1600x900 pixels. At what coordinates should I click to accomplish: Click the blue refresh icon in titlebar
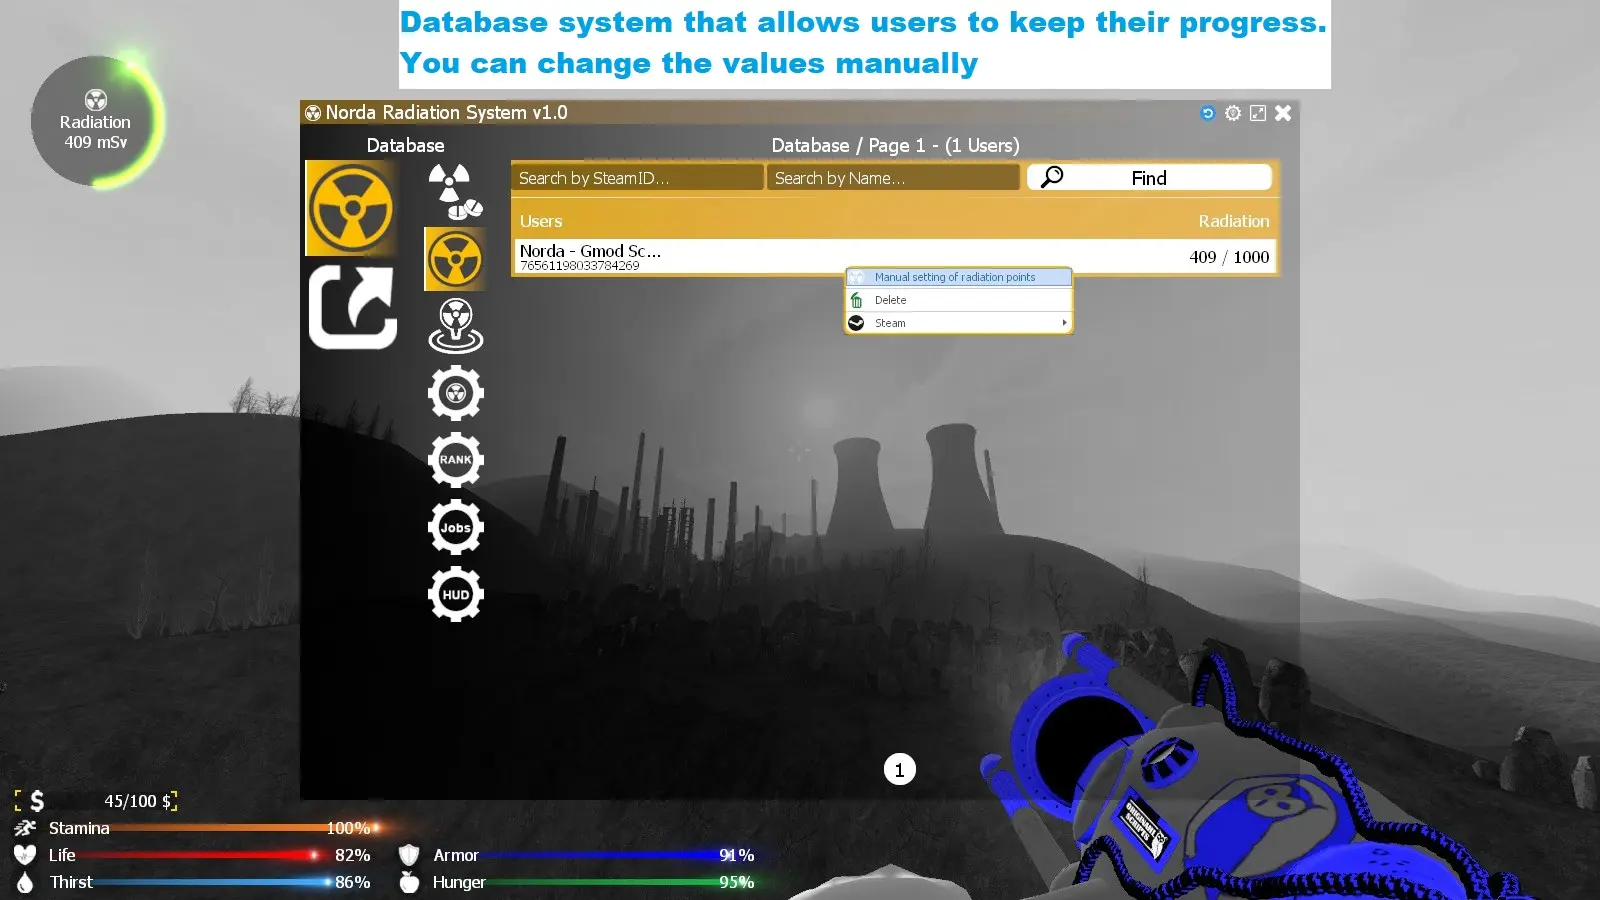[x=1207, y=113]
